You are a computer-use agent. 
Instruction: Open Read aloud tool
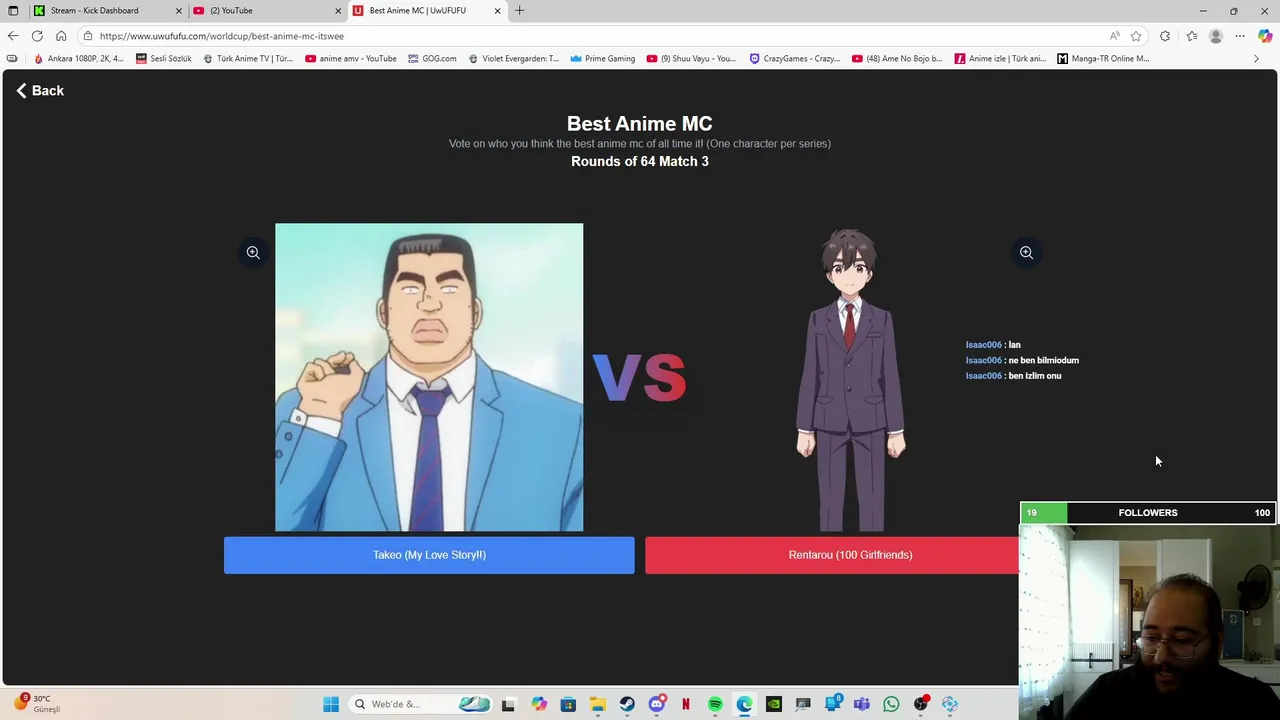coord(1114,36)
